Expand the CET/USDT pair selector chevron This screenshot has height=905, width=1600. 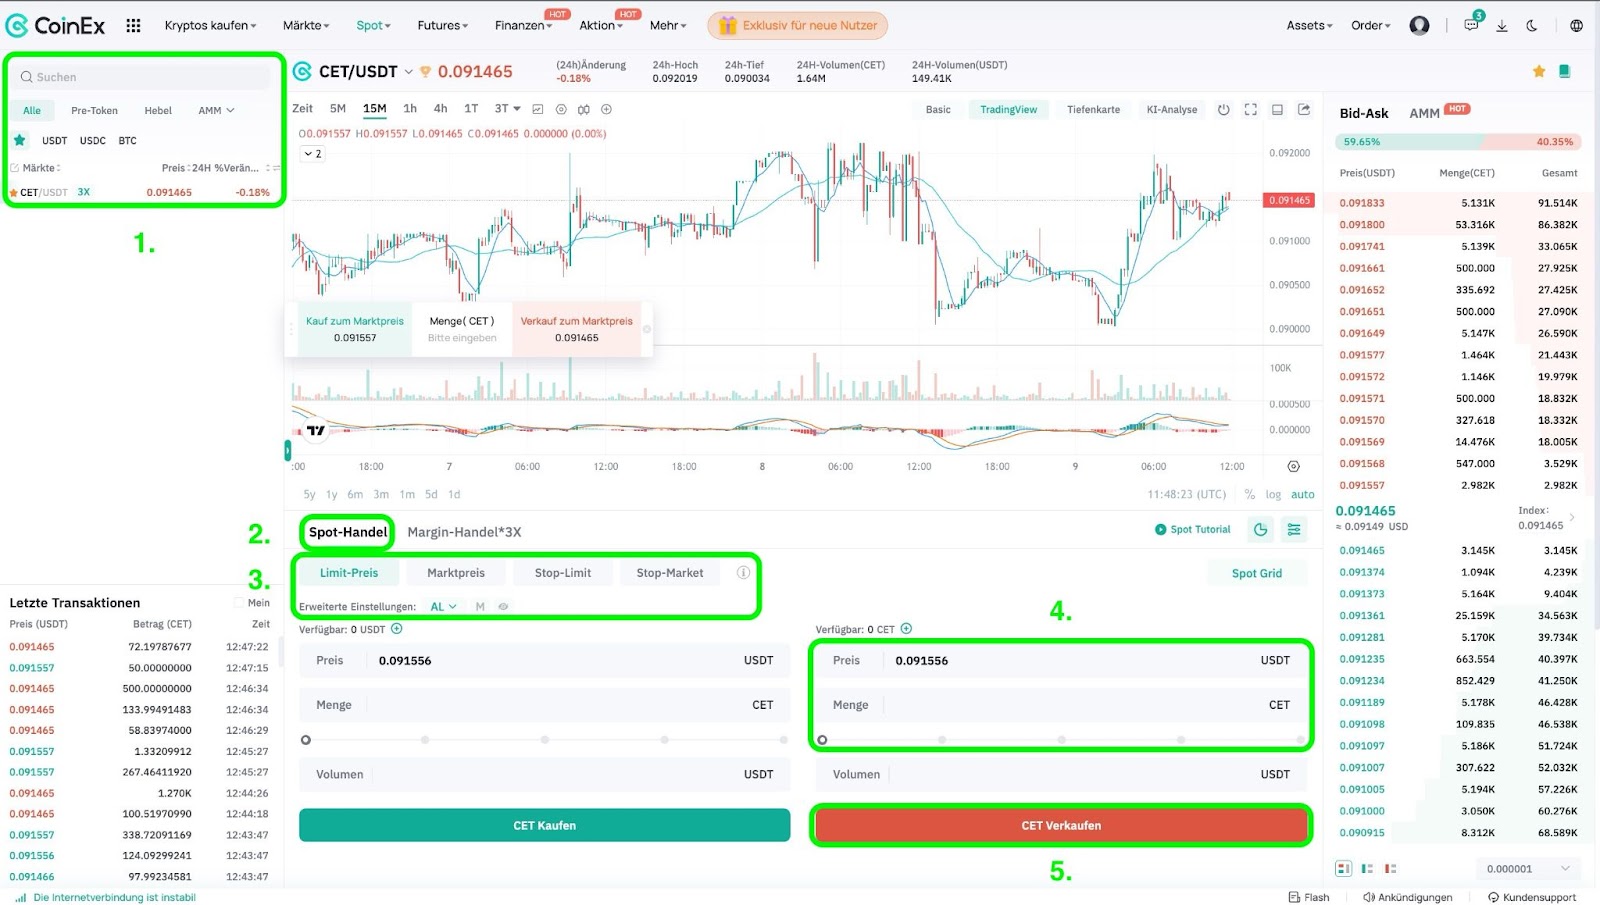click(408, 71)
